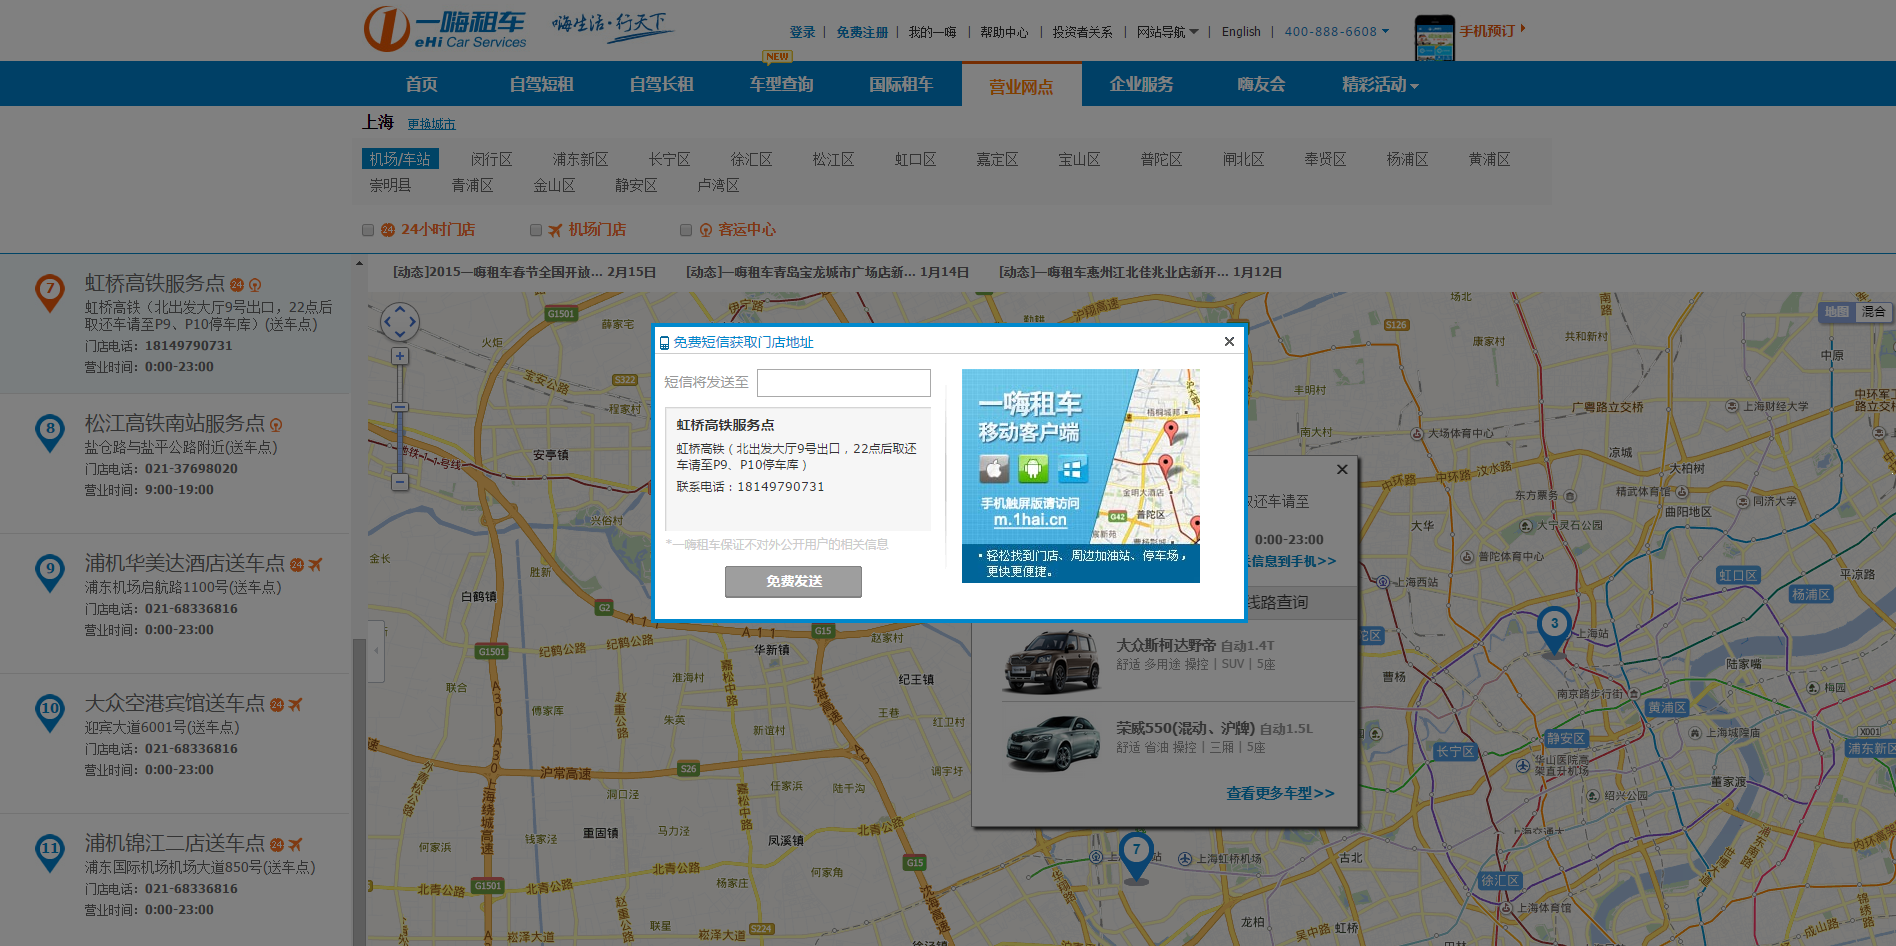This screenshot has width=1896, height=946.
Task: Click the 更换城市 link
Action: [x=431, y=124]
